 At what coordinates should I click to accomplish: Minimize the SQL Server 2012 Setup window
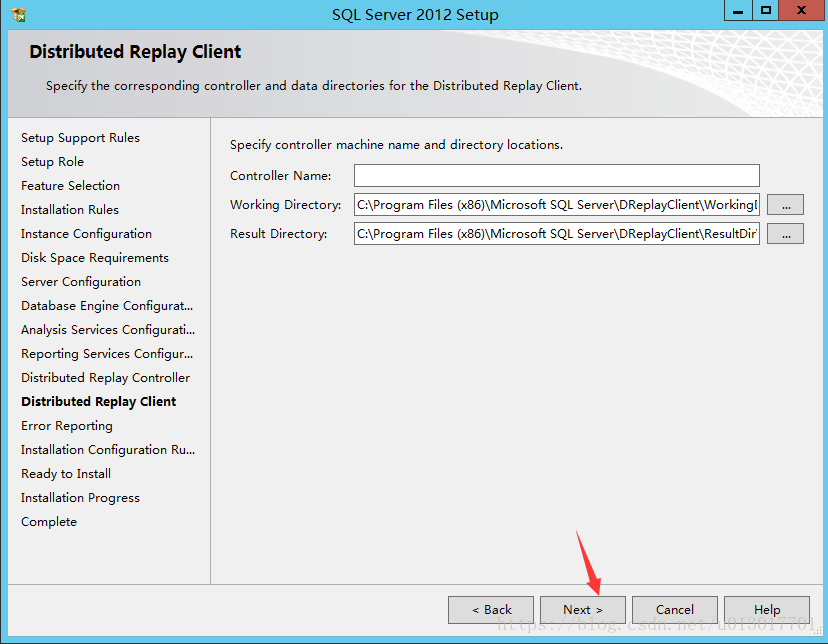pos(738,11)
